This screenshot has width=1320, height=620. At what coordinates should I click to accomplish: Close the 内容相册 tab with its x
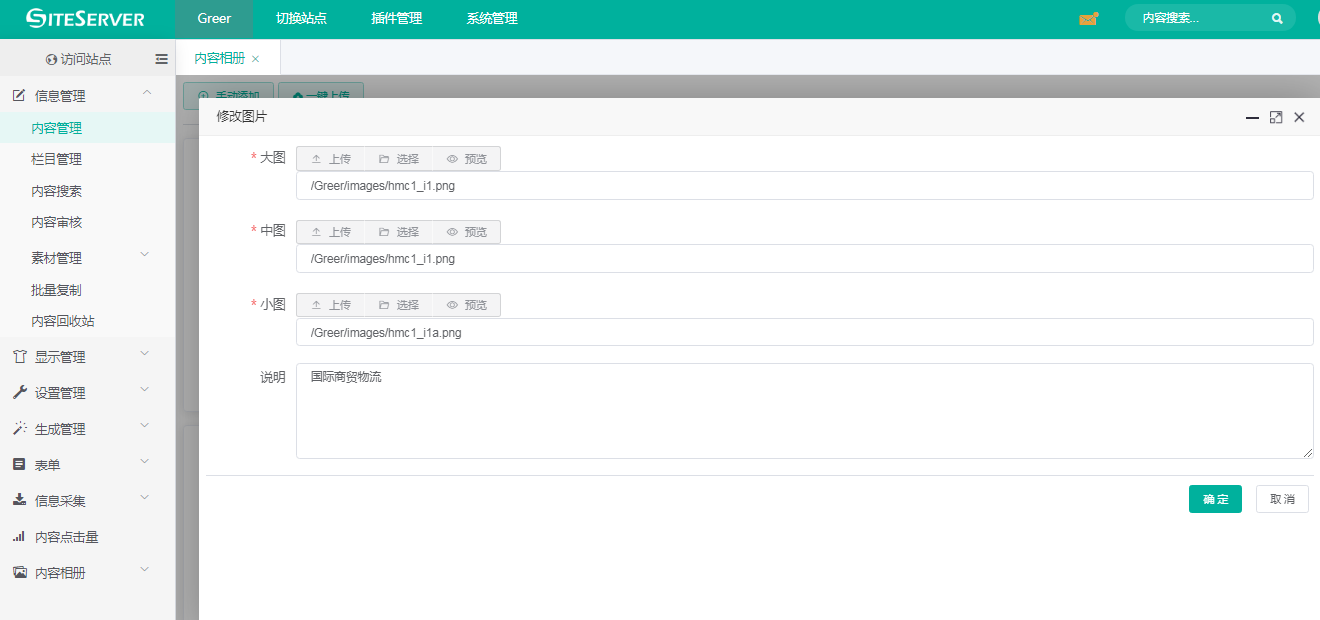256,59
